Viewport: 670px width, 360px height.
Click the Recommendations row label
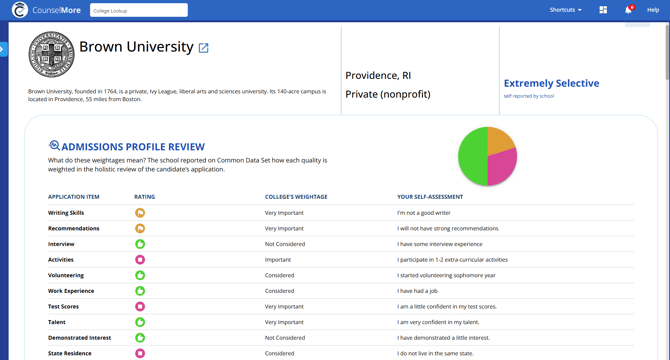tap(73, 228)
